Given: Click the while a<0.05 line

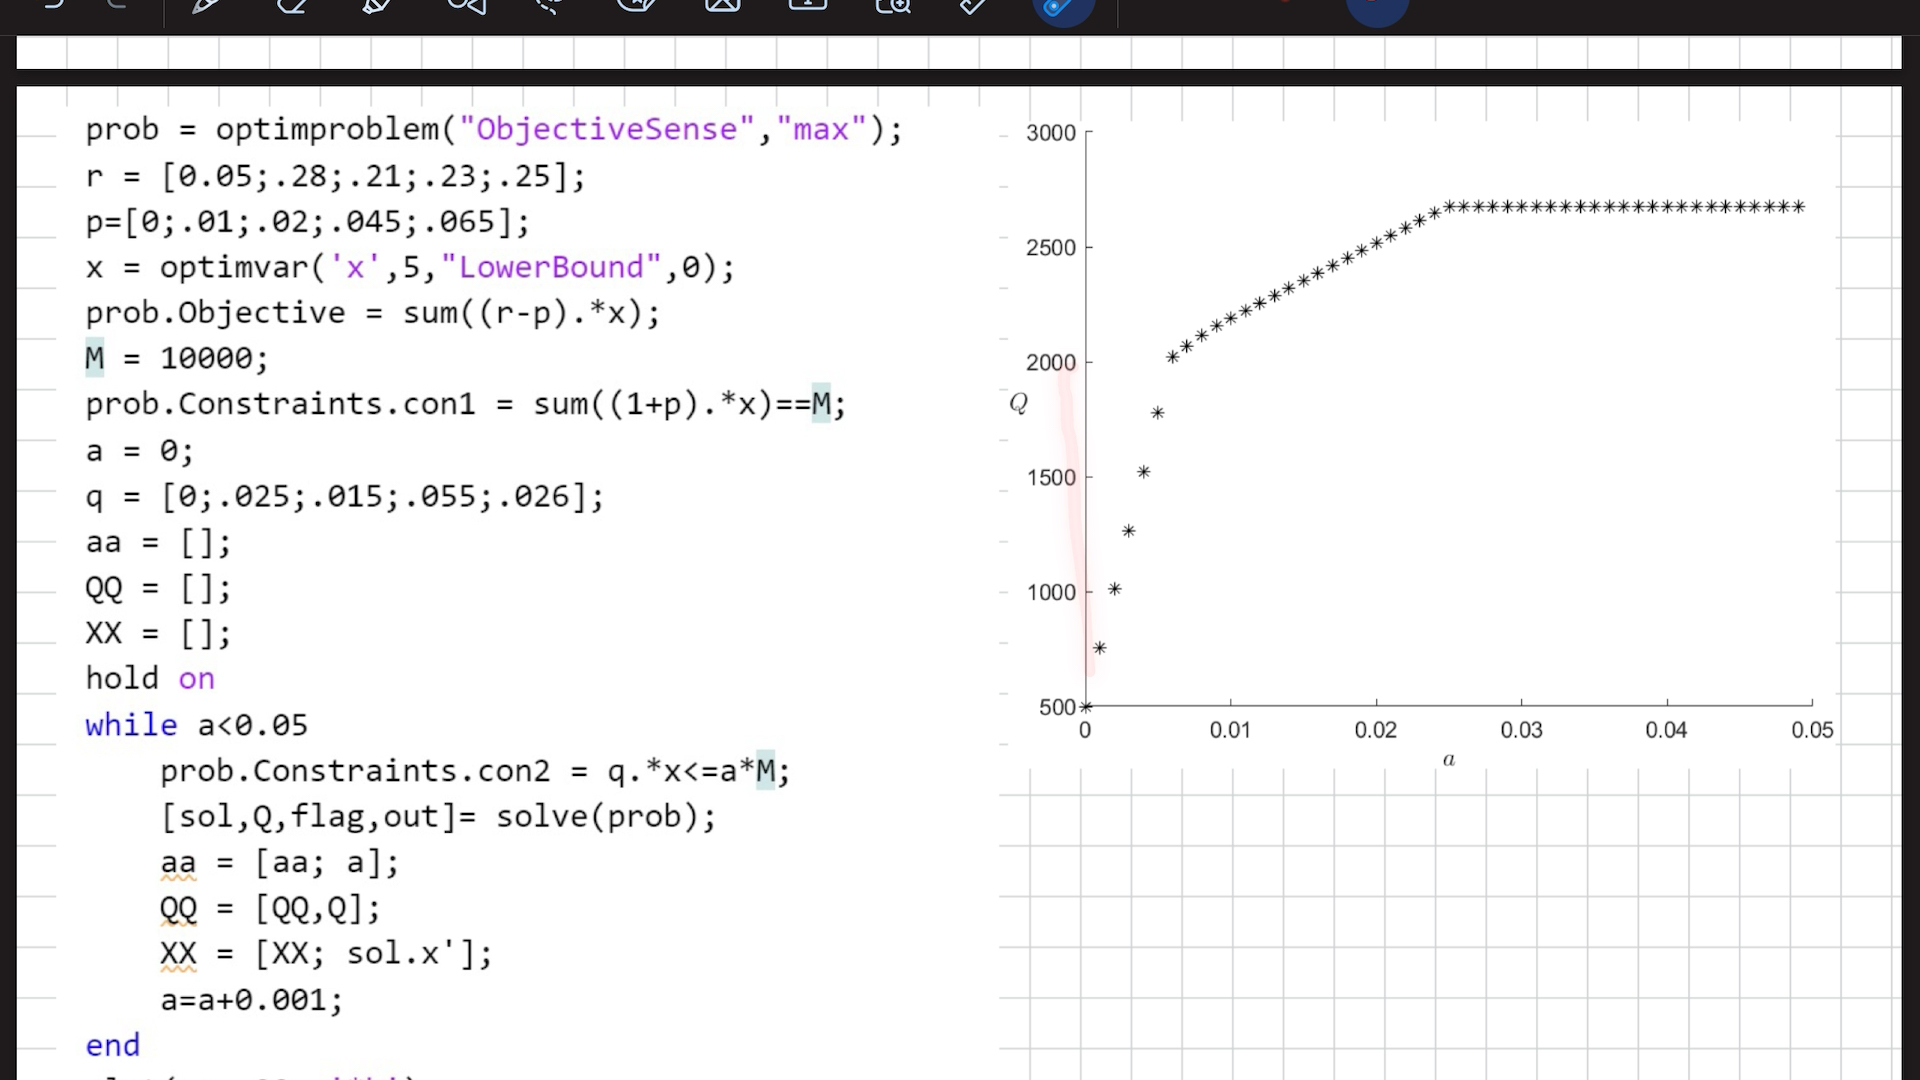Looking at the screenshot, I should tap(197, 725).
